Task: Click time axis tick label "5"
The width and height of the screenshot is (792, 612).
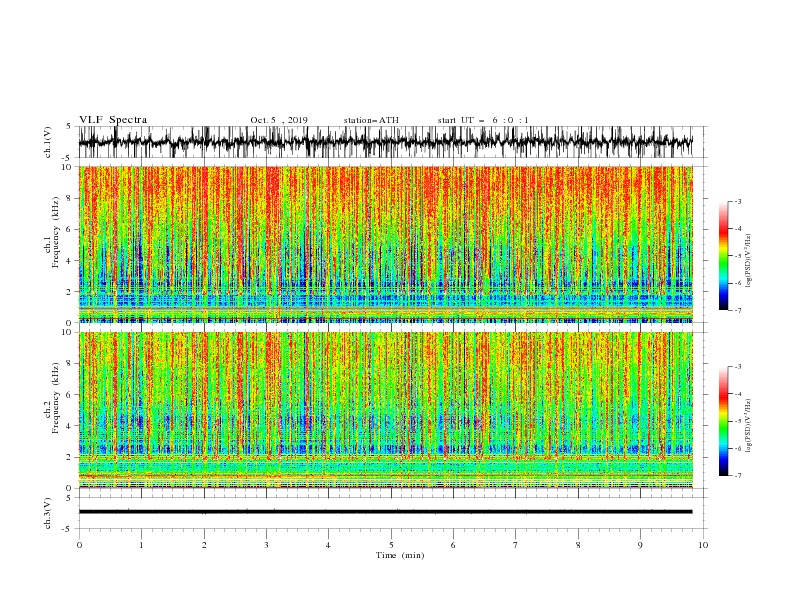Action: (391, 545)
